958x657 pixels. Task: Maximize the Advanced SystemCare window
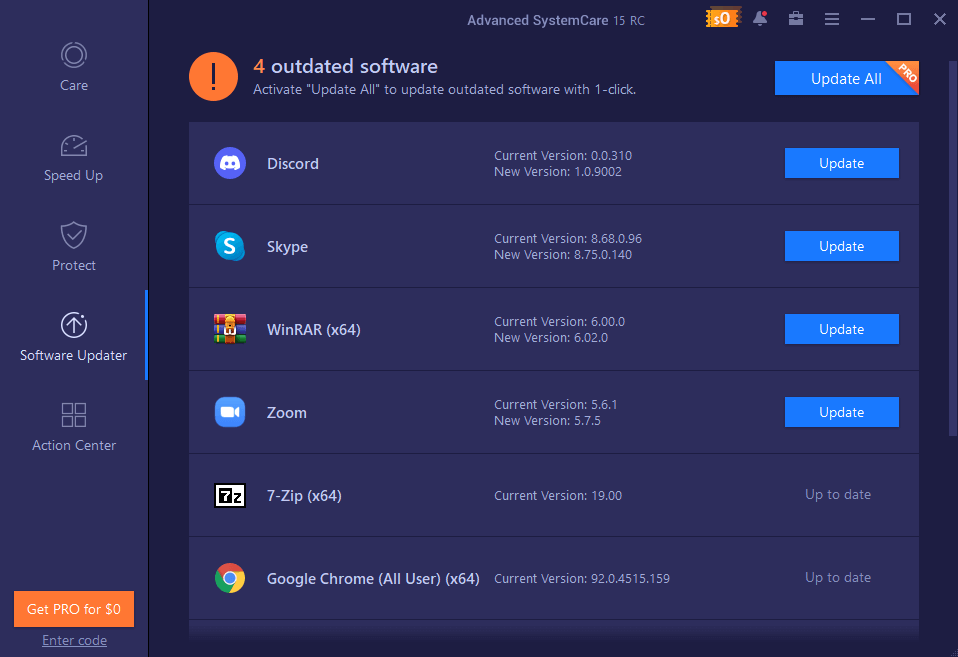pos(904,19)
